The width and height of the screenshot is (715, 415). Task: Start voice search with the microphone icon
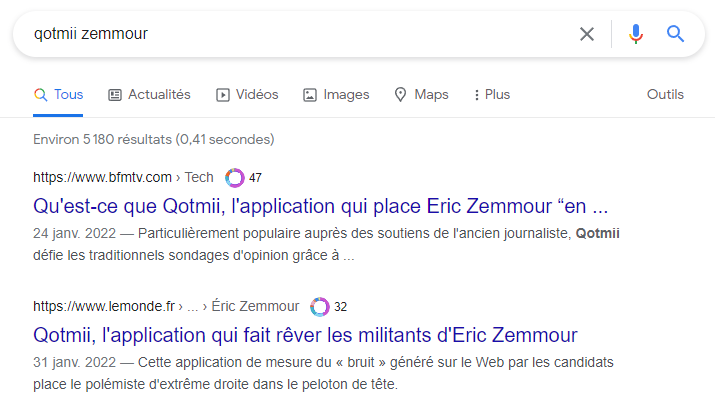pos(636,34)
